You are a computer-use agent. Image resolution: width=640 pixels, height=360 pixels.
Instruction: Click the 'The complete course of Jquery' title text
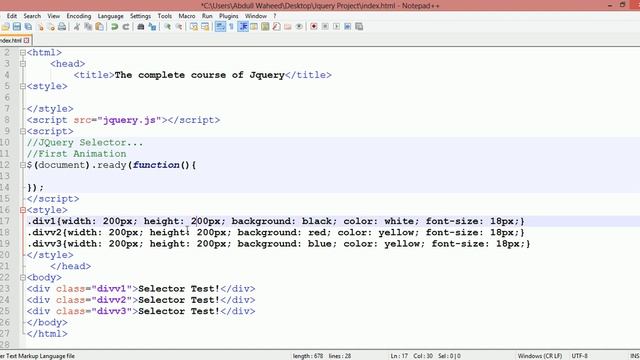coord(199,75)
